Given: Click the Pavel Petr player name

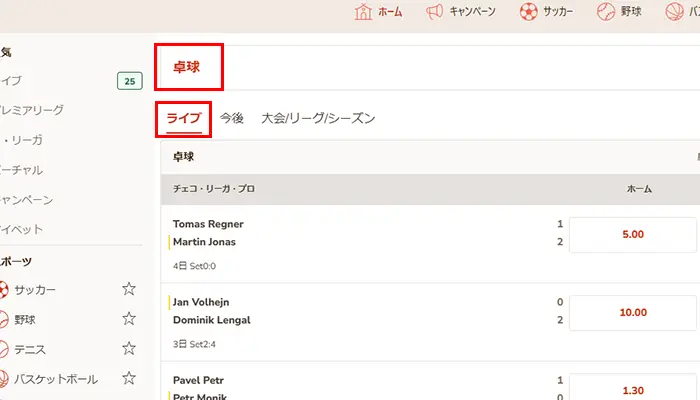Looking at the screenshot, I should pyautogui.click(x=198, y=380).
